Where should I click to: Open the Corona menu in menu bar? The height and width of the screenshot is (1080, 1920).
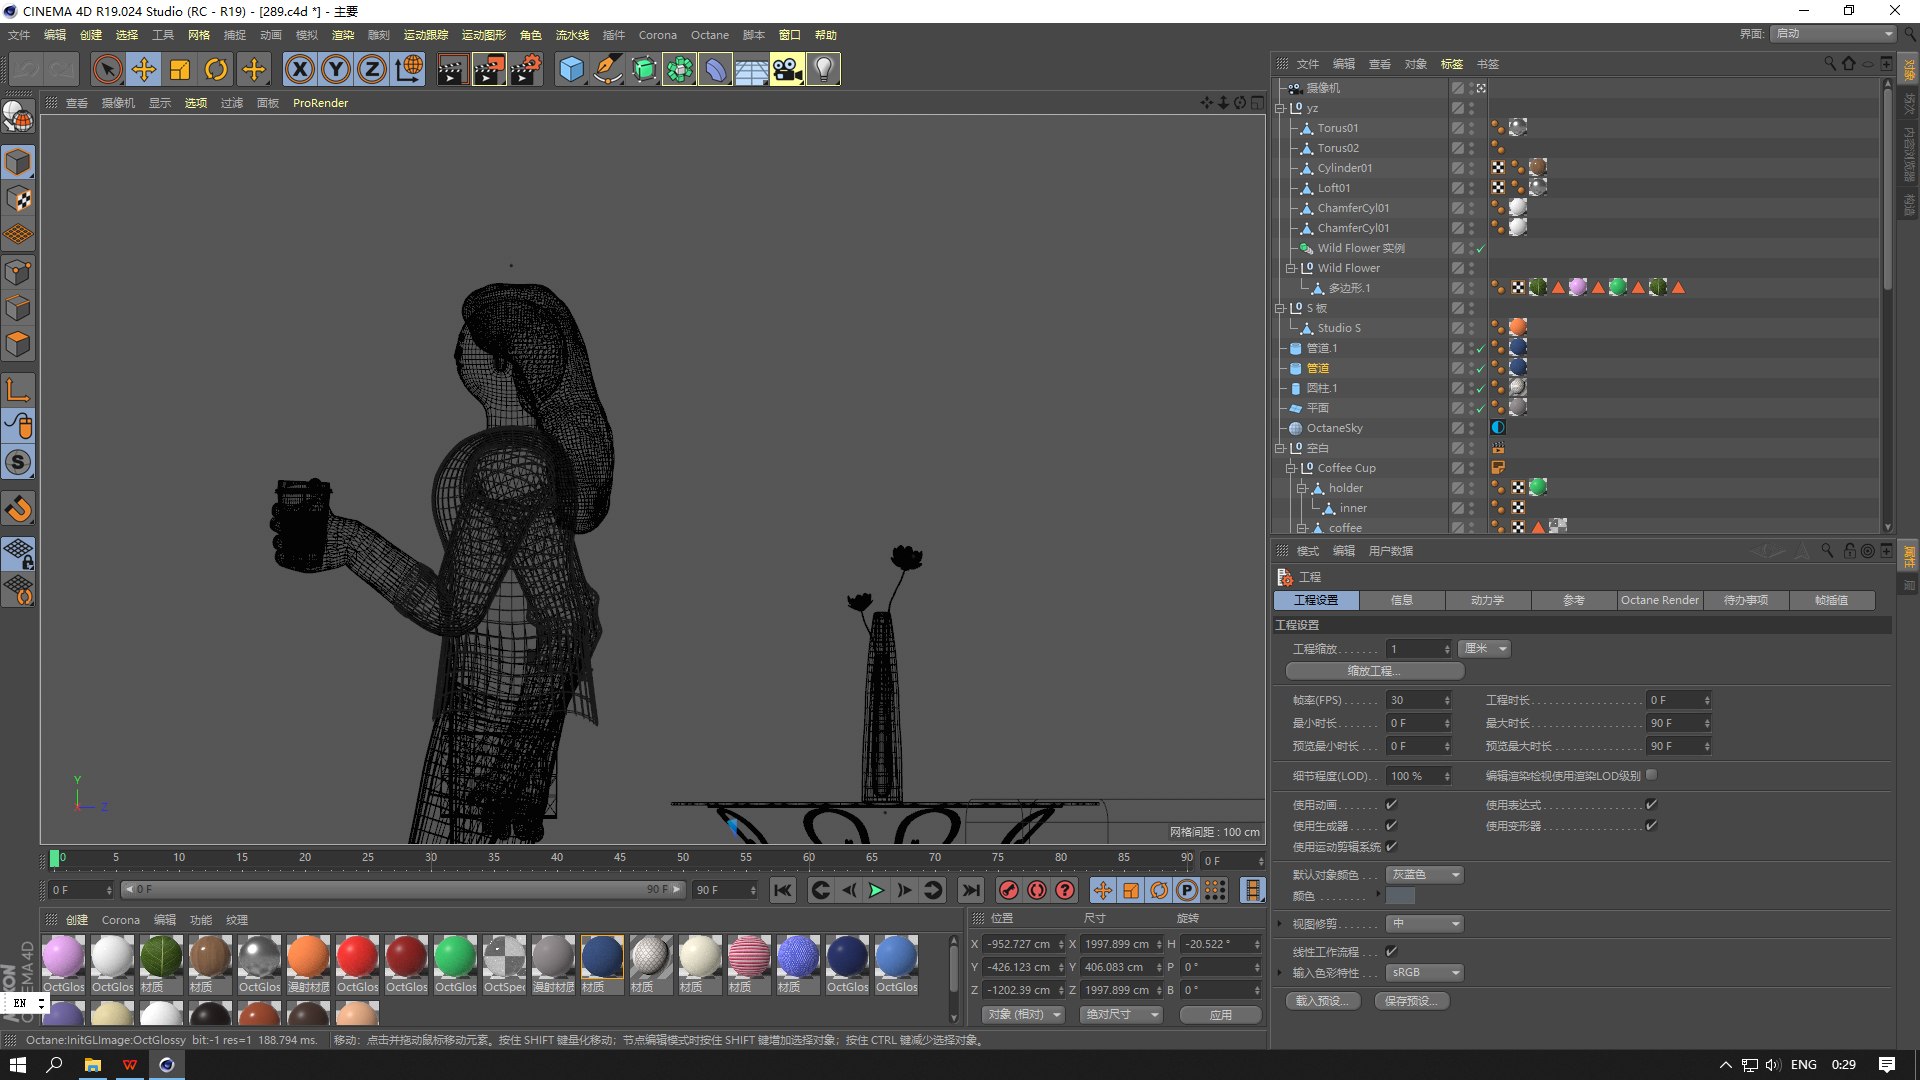point(657,35)
